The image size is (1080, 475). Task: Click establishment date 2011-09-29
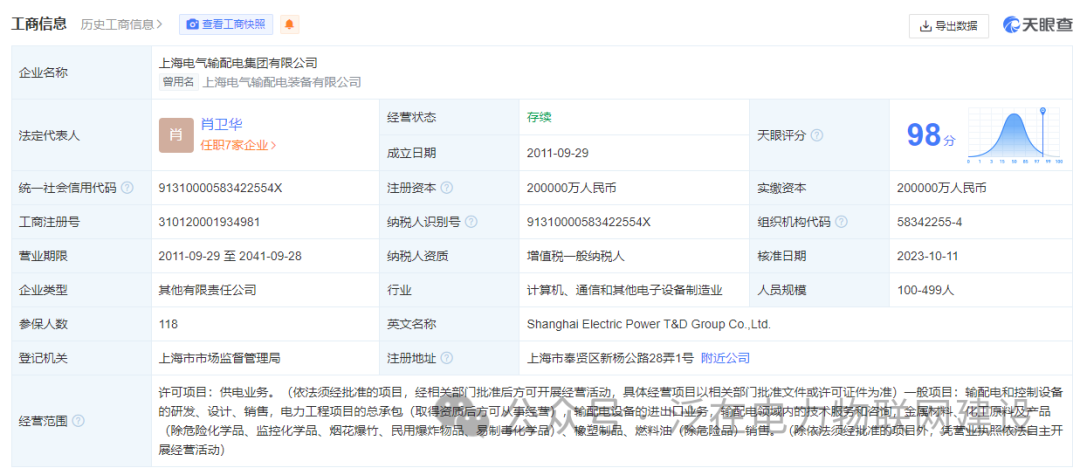point(558,153)
